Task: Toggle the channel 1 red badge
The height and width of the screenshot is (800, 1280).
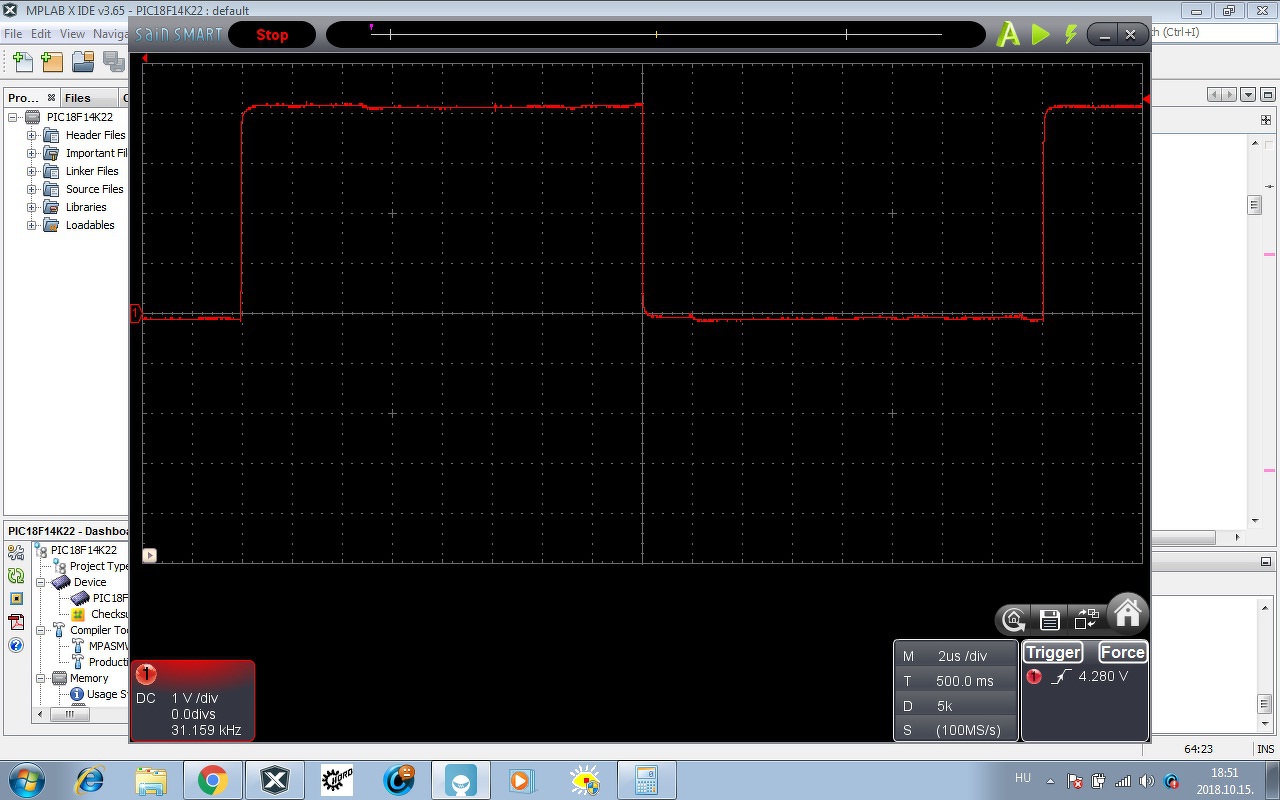Action: (146, 673)
